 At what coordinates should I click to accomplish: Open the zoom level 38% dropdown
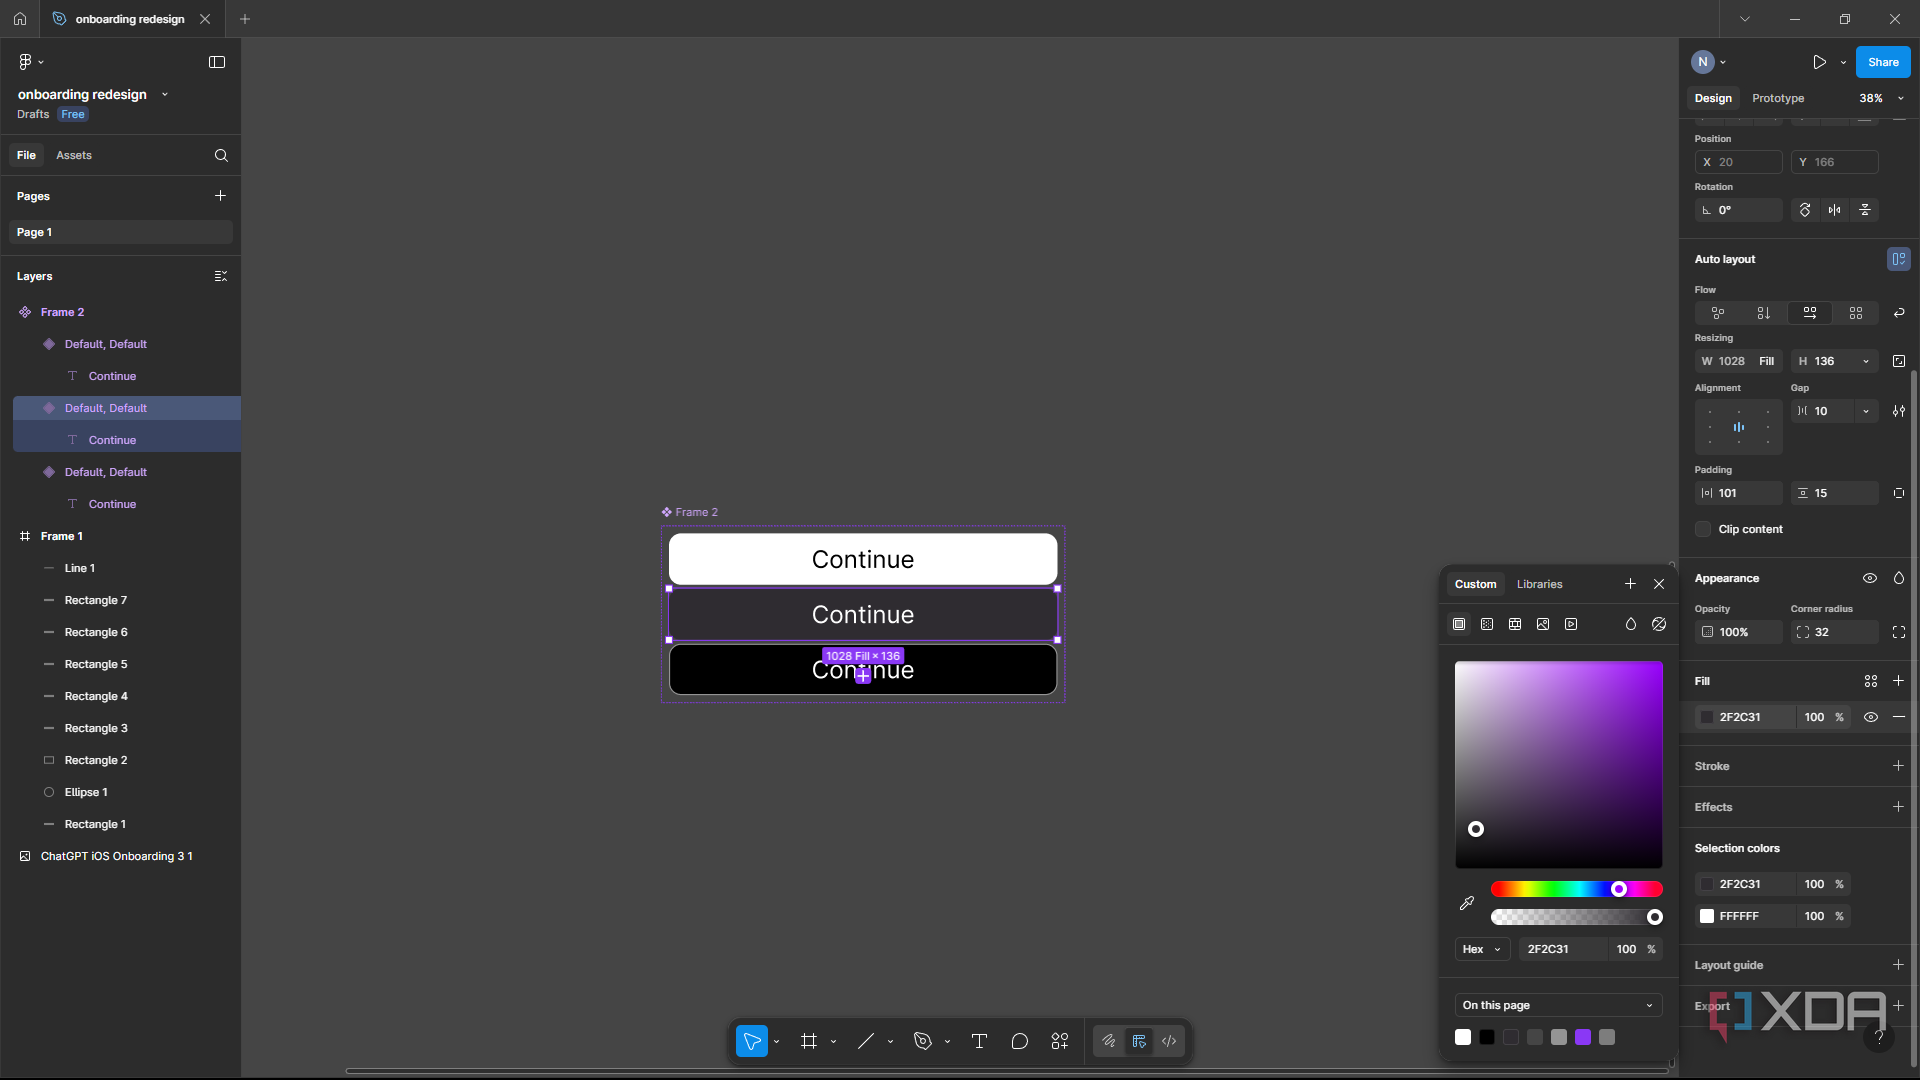pyautogui.click(x=1881, y=98)
